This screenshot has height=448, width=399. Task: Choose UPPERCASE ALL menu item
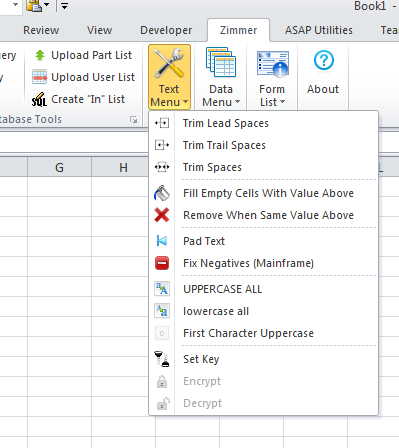tap(263, 289)
